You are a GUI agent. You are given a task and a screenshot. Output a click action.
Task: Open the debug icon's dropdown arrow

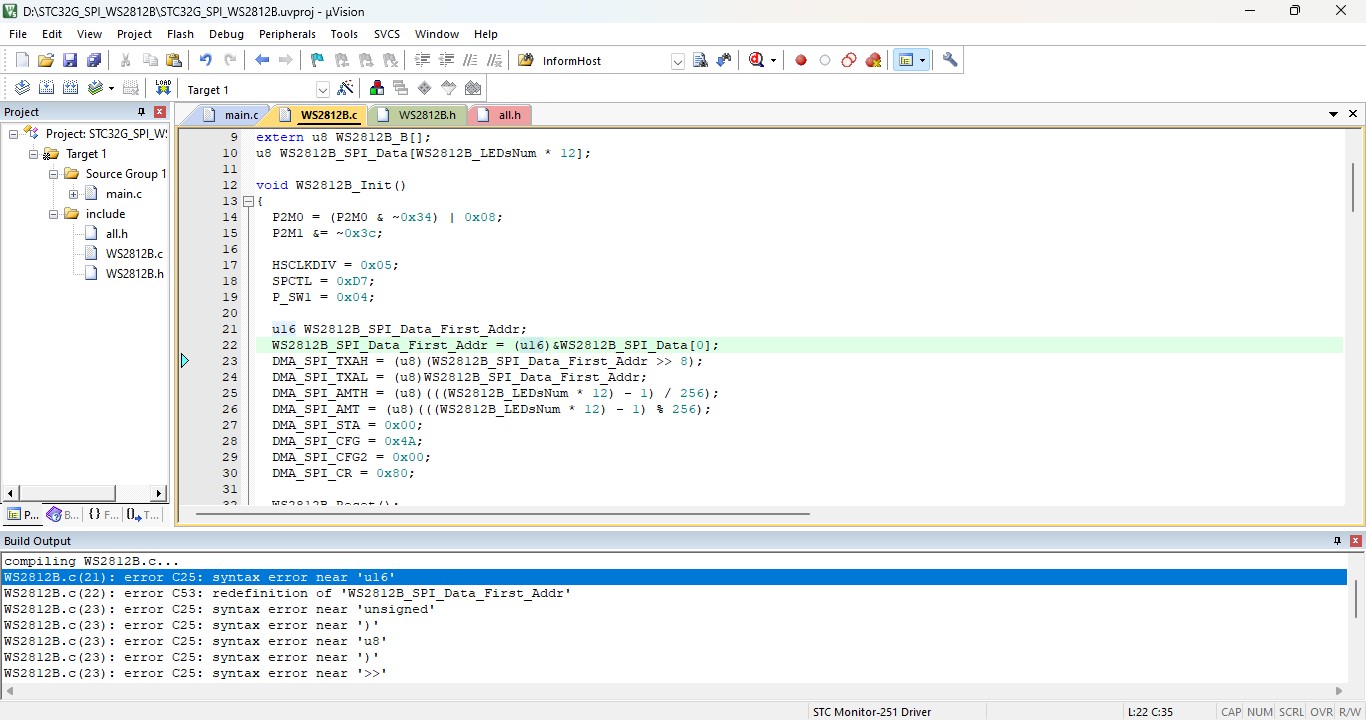point(773,60)
